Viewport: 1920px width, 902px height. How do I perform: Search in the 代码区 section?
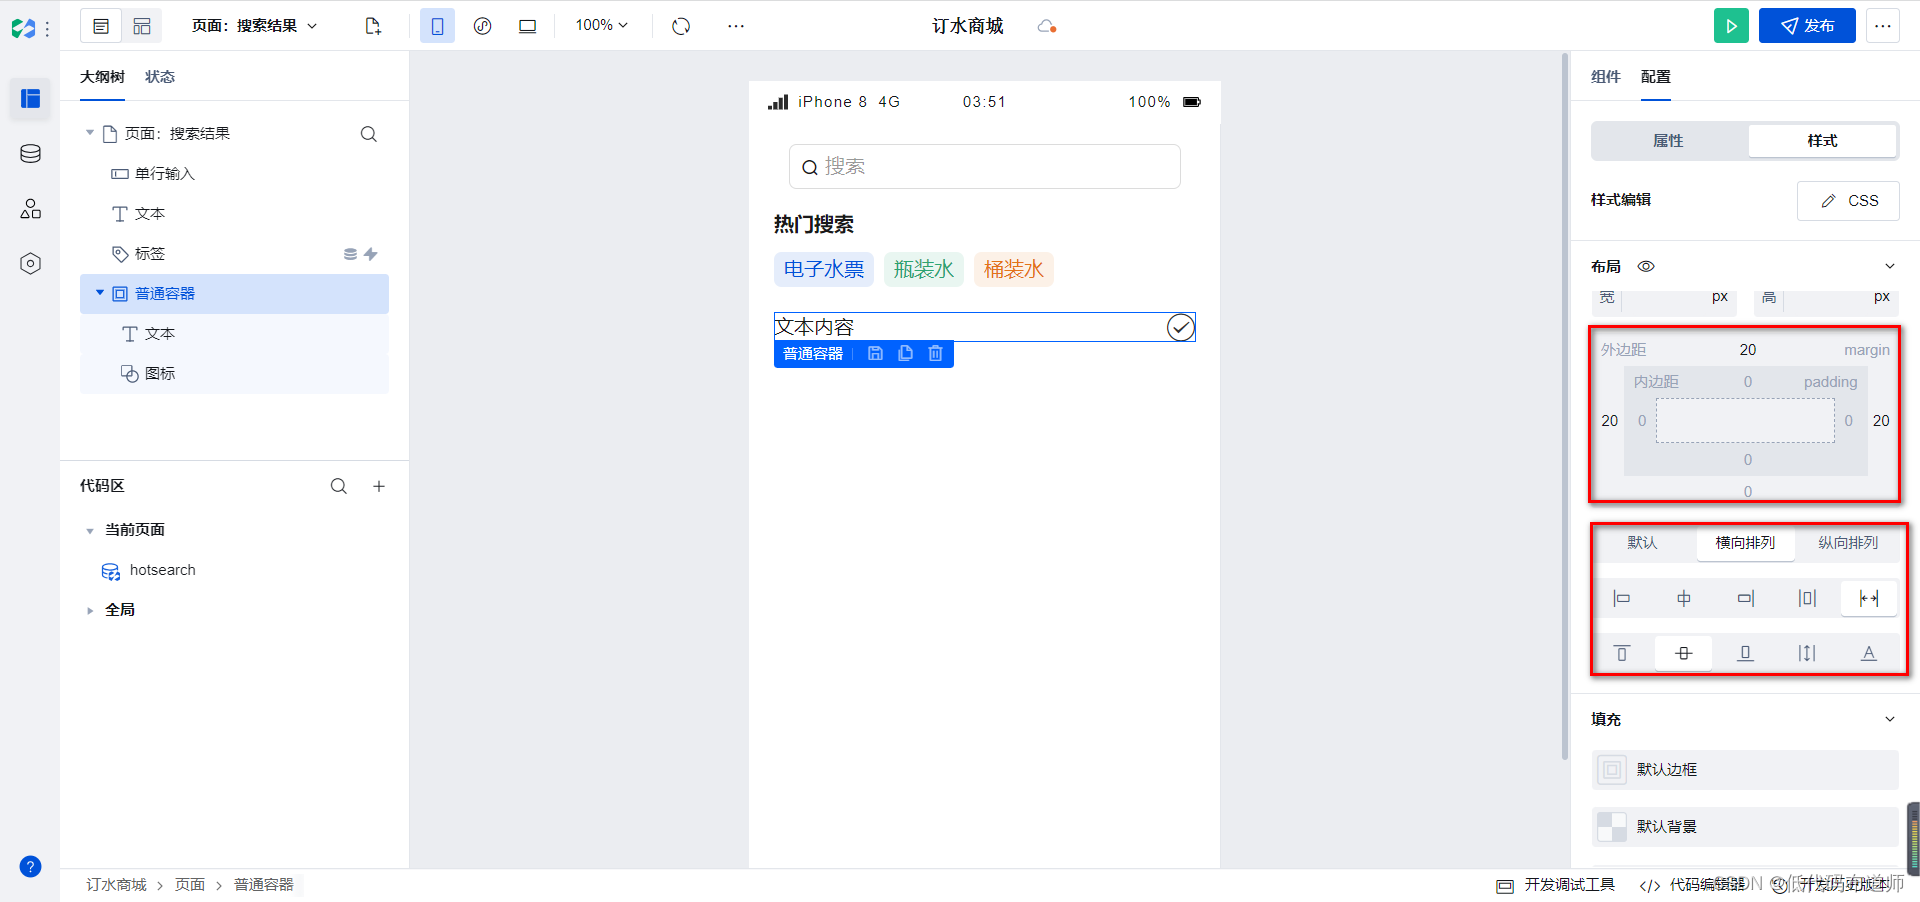(x=339, y=486)
